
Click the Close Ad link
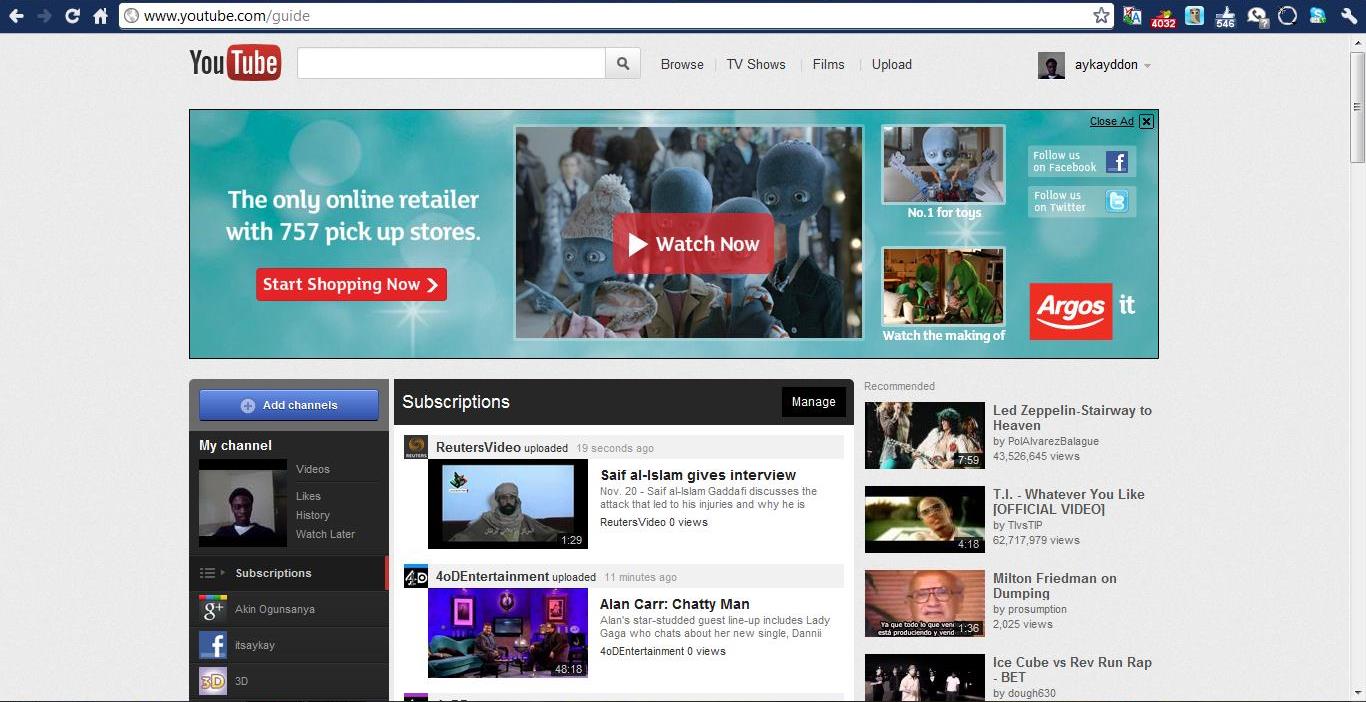click(x=1112, y=121)
